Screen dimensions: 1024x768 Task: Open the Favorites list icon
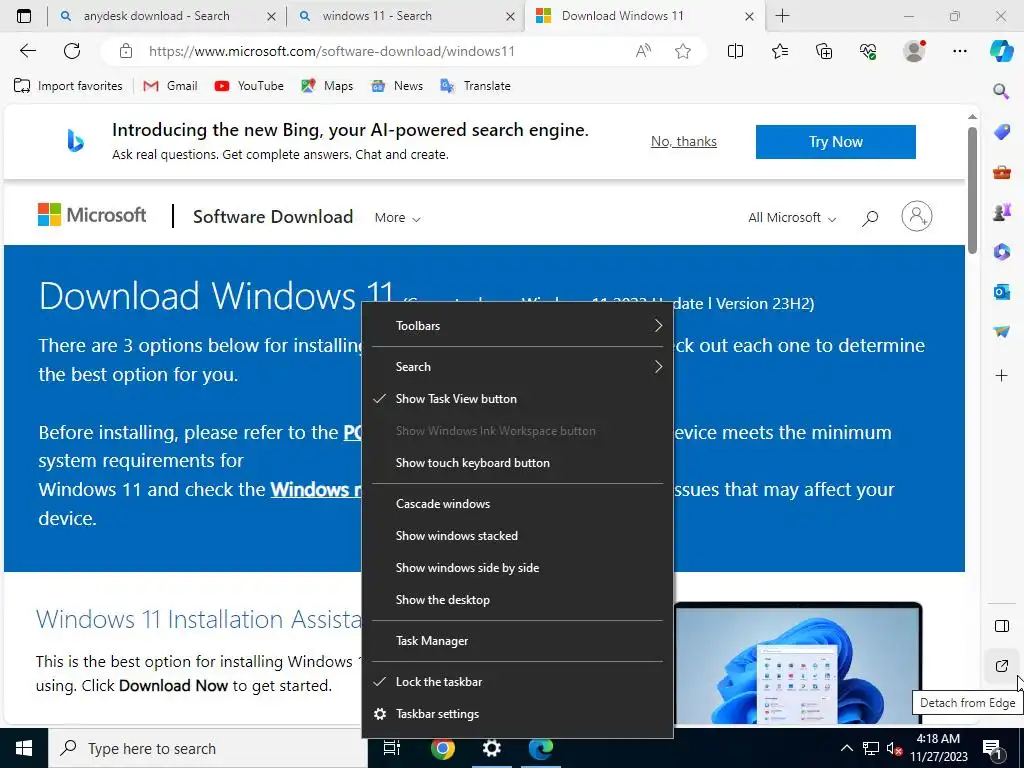(780, 51)
